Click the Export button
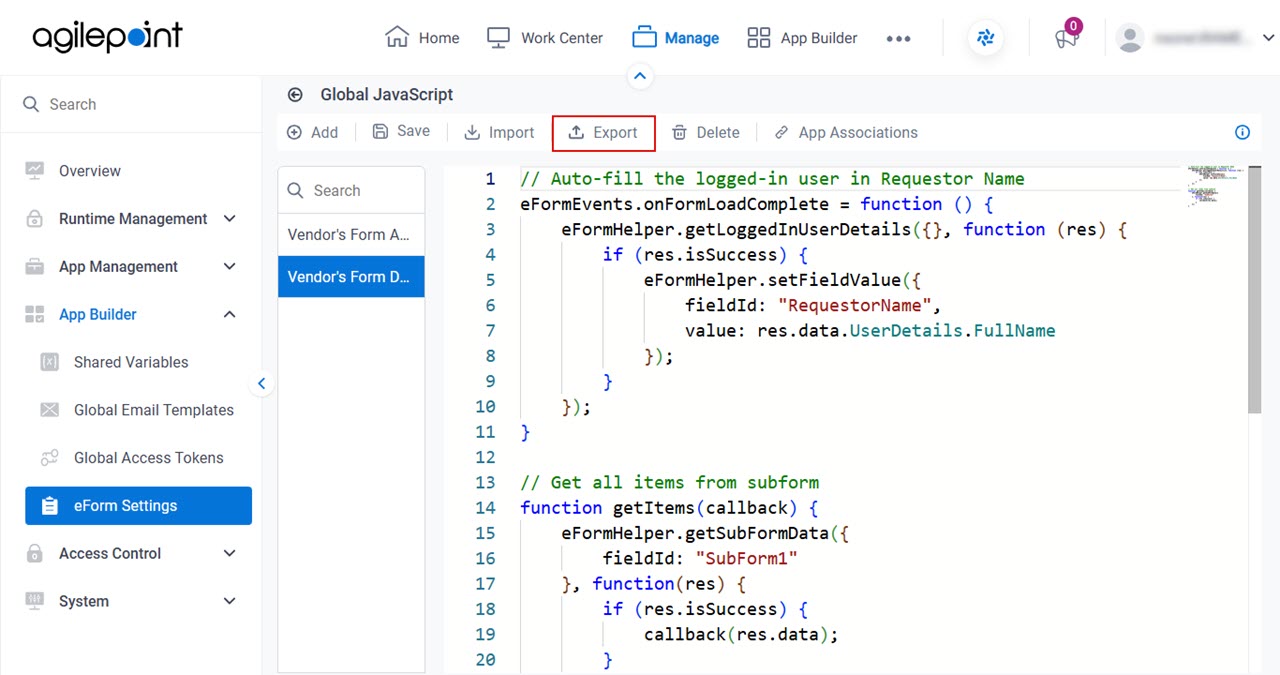This screenshot has height=675, width=1280. [x=603, y=132]
